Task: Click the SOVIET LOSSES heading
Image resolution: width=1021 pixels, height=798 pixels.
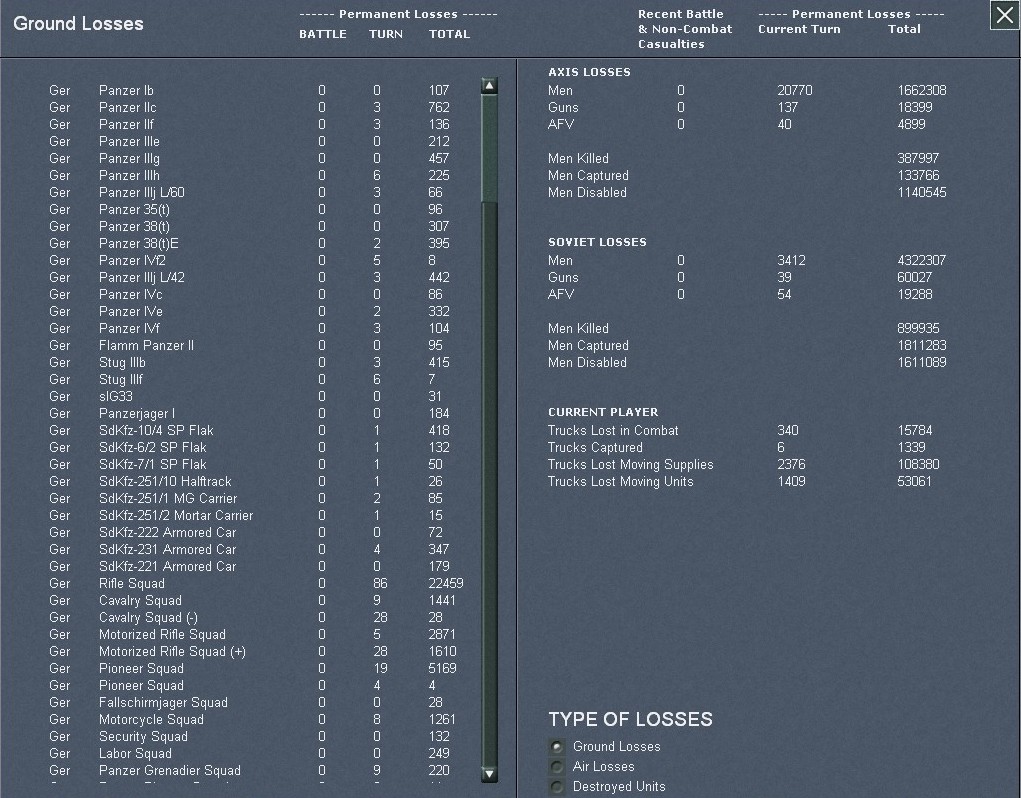Action: click(x=597, y=242)
